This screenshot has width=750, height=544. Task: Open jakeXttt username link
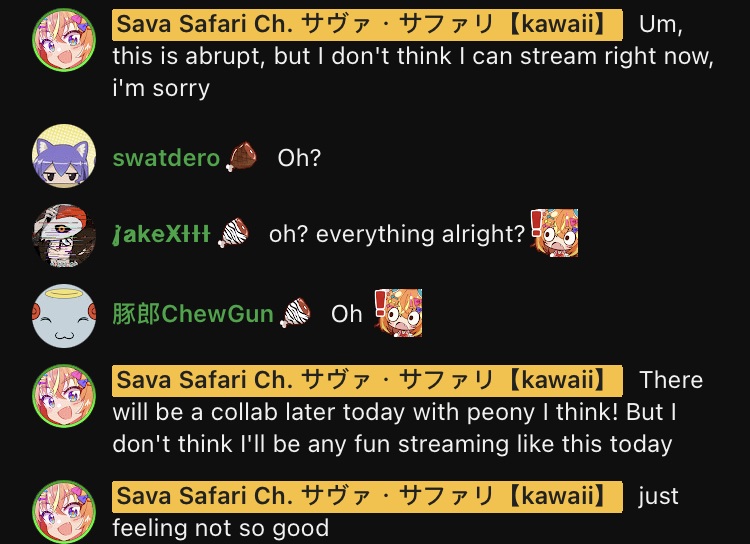pyautogui.click(x=161, y=234)
